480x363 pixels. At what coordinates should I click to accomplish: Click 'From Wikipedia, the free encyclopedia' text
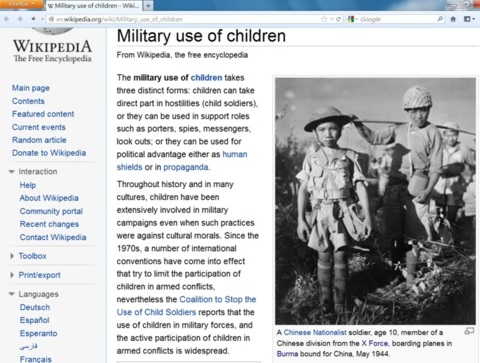182,55
